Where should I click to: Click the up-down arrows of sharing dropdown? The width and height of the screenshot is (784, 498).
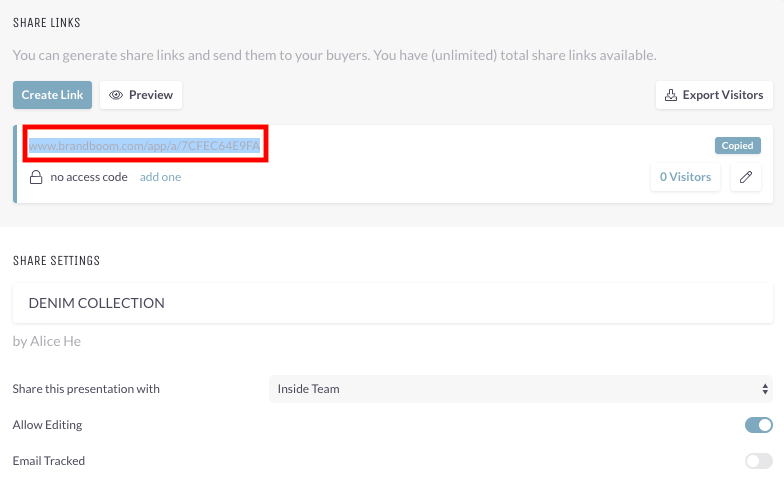click(x=765, y=389)
